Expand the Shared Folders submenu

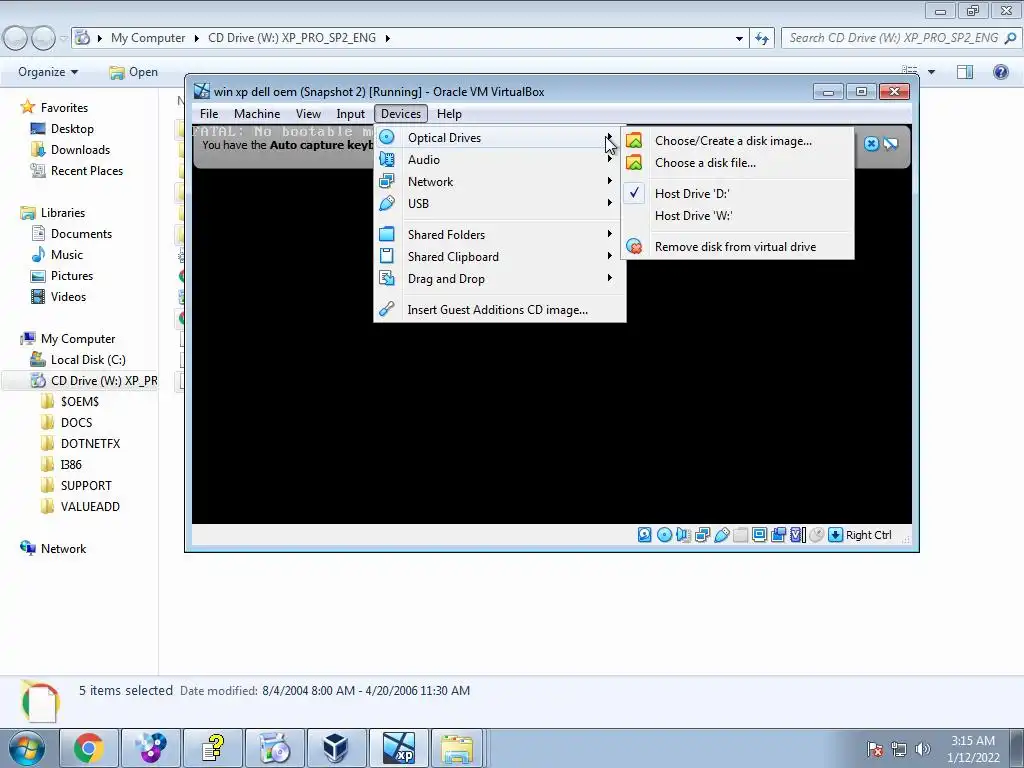tap(500, 234)
